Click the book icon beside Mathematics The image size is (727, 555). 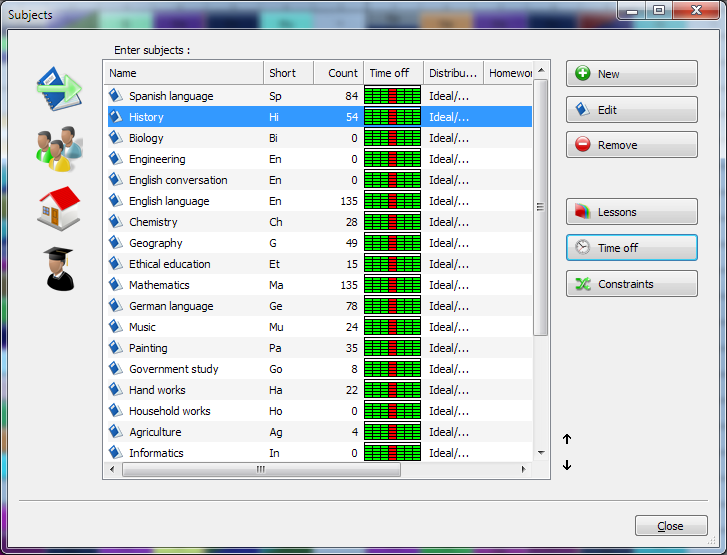(x=115, y=285)
